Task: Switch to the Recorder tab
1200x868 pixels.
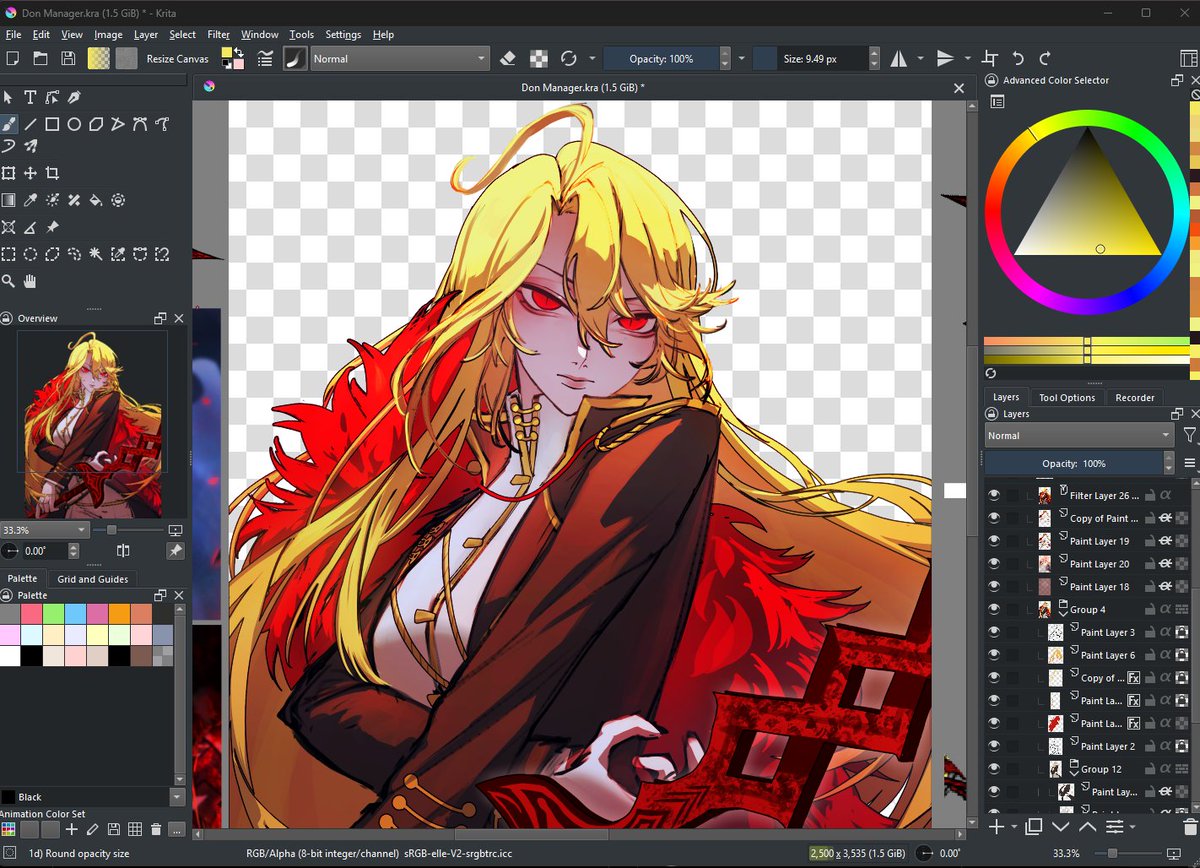Action: click(1134, 397)
